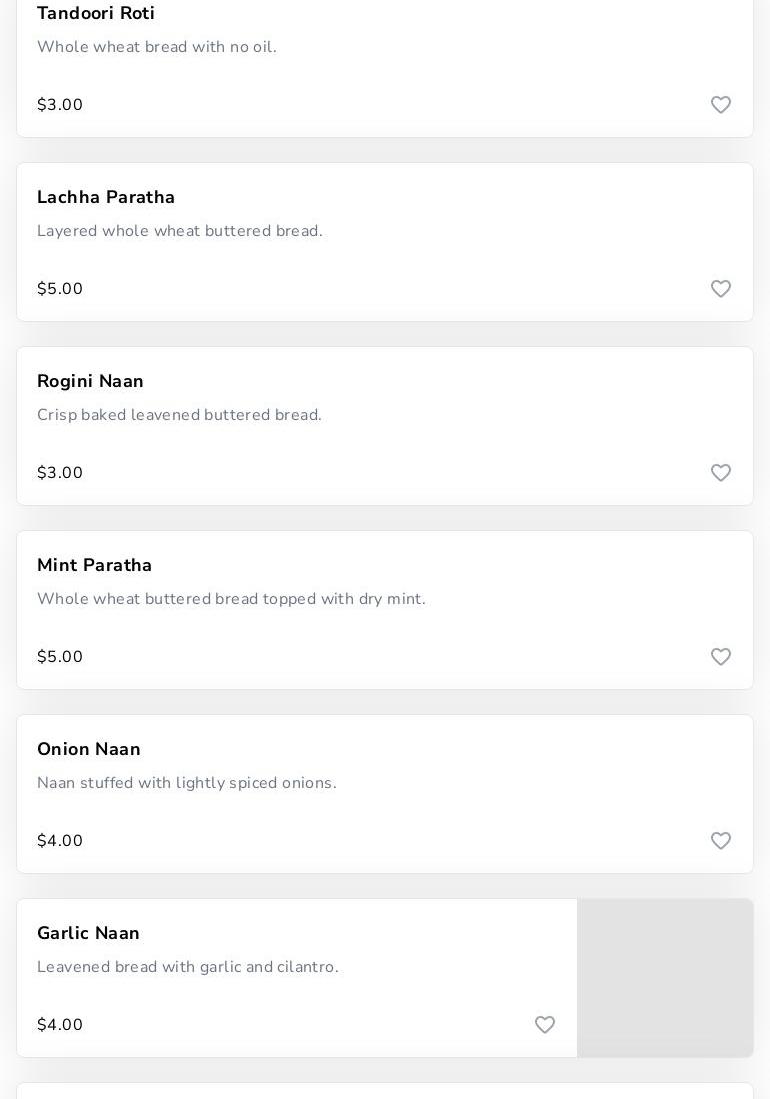
Task: Favorite the Lachha Paratha heart icon
Action: (x=721, y=289)
